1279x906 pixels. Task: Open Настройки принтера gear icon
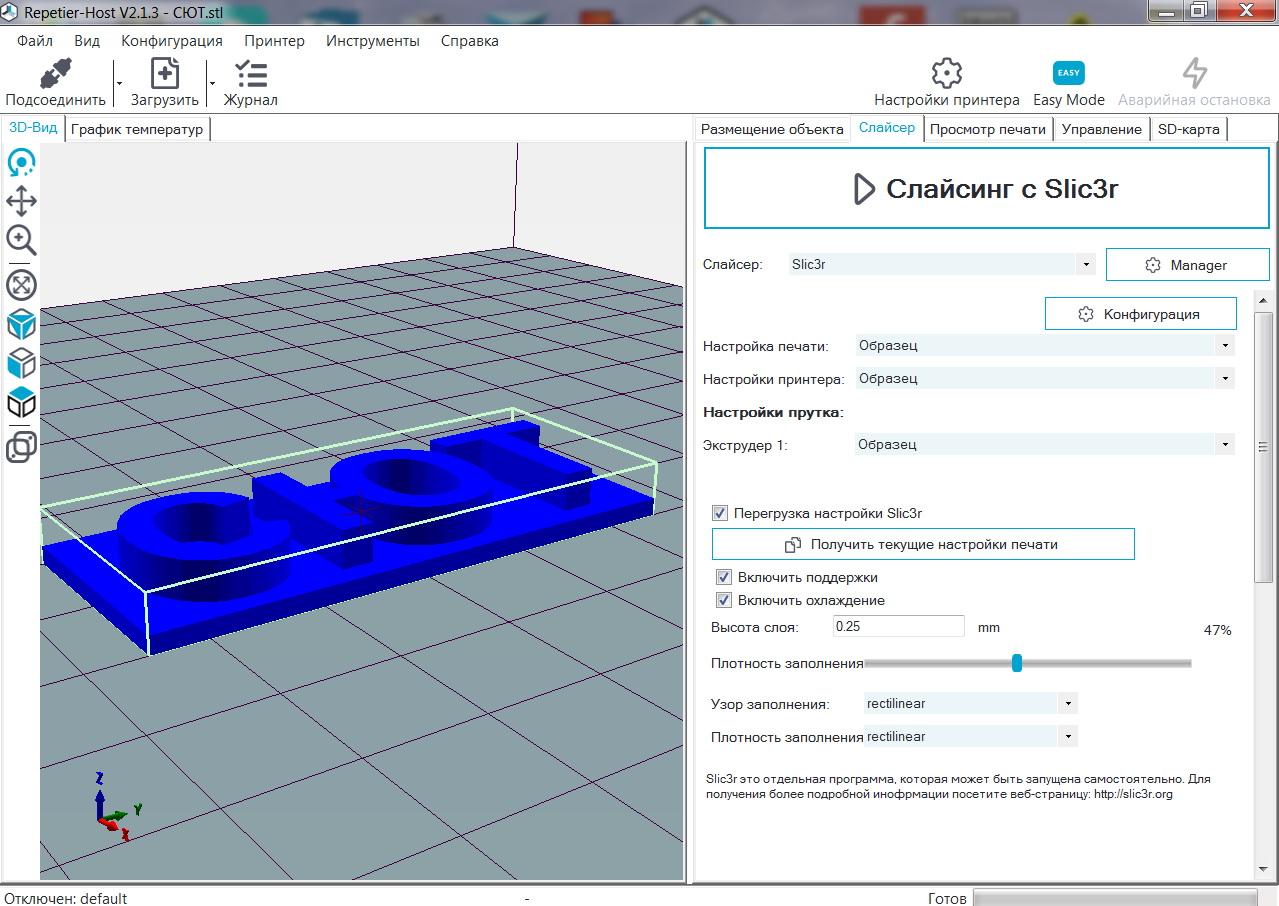coord(946,73)
